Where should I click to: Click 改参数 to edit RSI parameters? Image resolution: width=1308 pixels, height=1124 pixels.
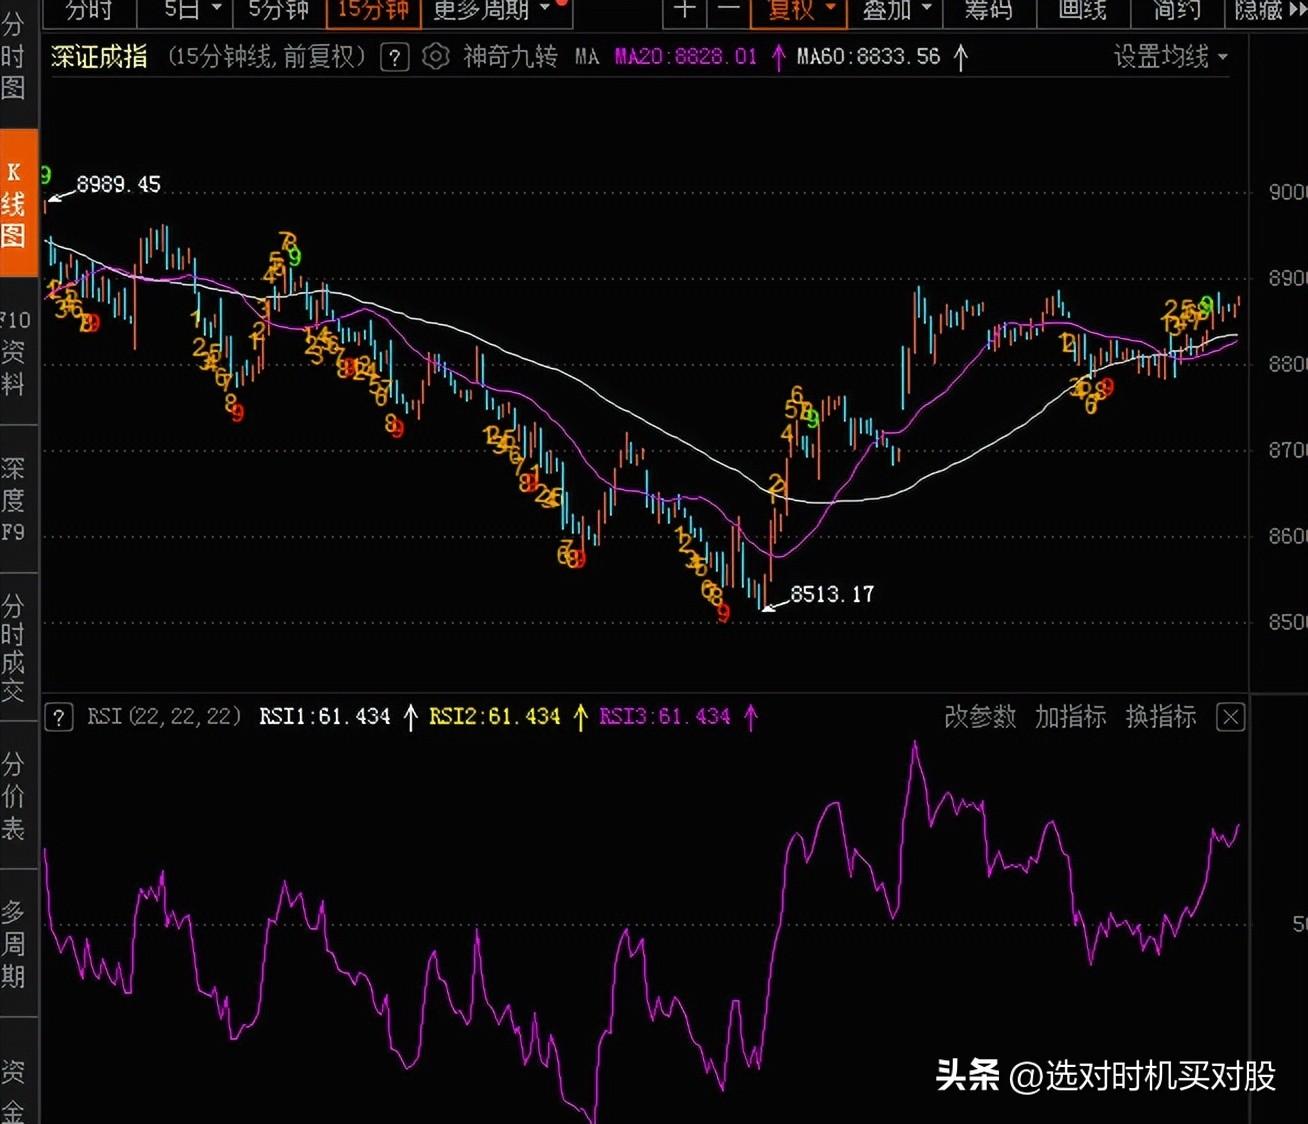click(x=980, y=717)
